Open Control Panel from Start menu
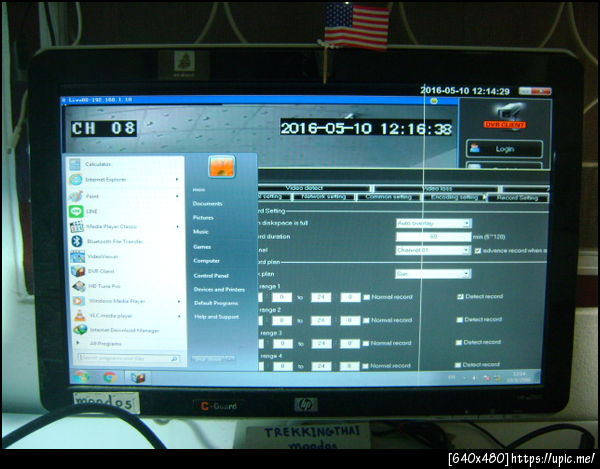 211,275
